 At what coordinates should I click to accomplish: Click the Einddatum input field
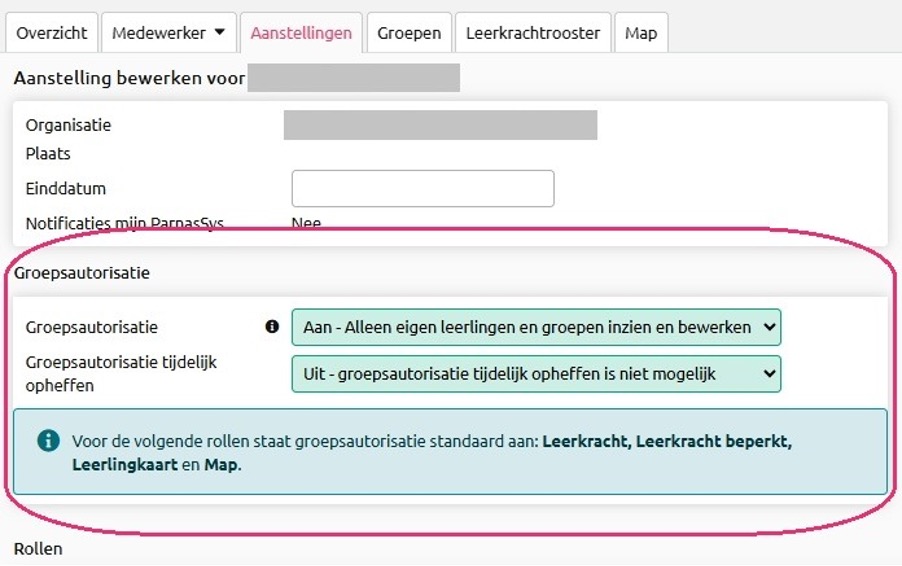point(423,188)
